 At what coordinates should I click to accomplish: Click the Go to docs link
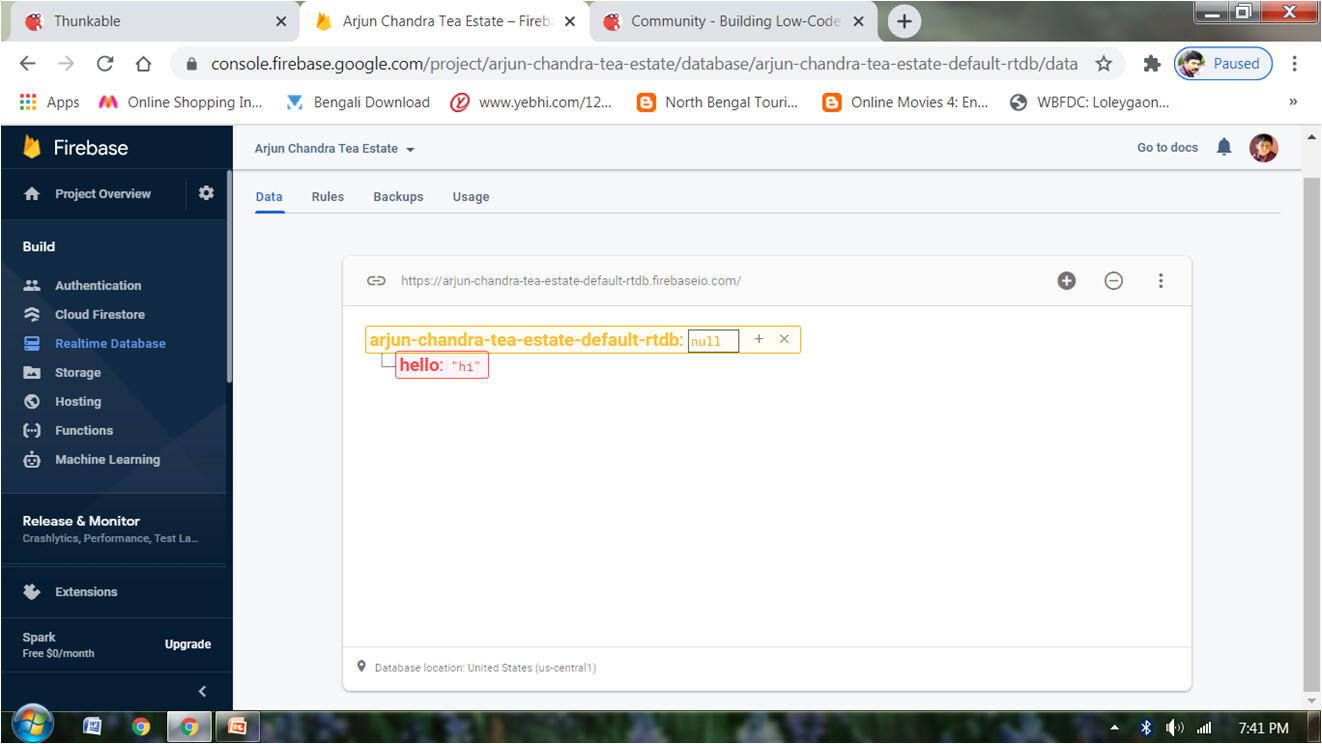[x=1167, y=148]
